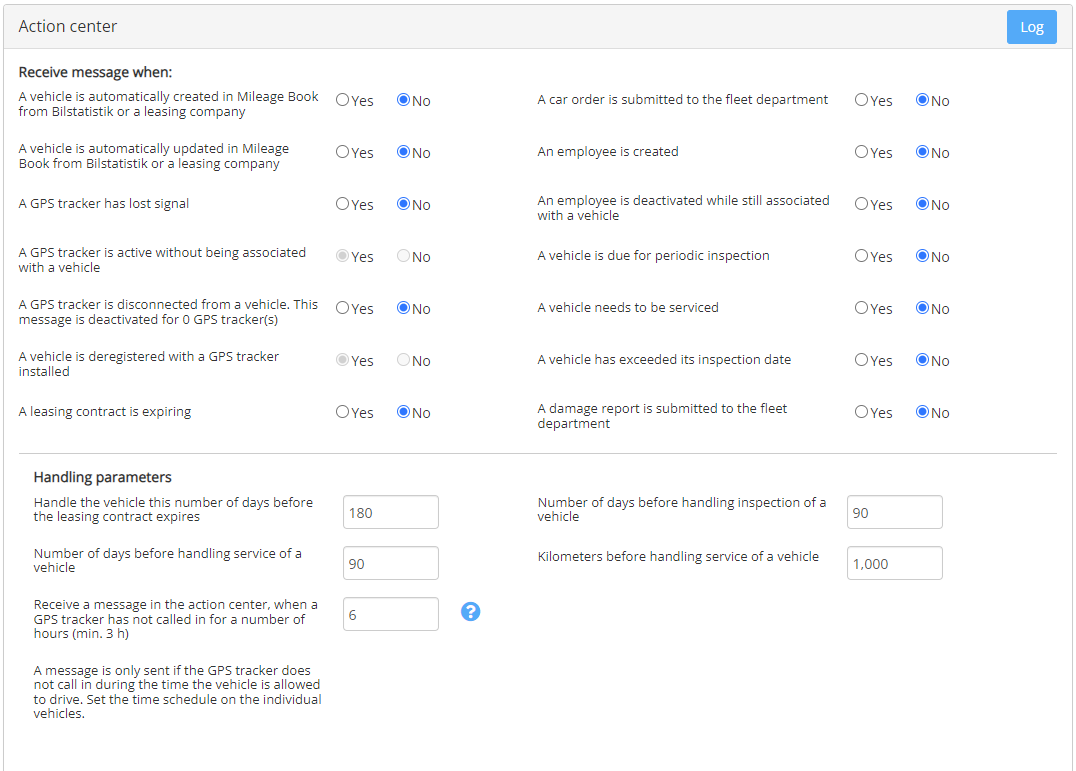The height and width of the screenshot is (771, 1076).
Task: Click the blue help question mark icon
Action: (x=470, y=611)
